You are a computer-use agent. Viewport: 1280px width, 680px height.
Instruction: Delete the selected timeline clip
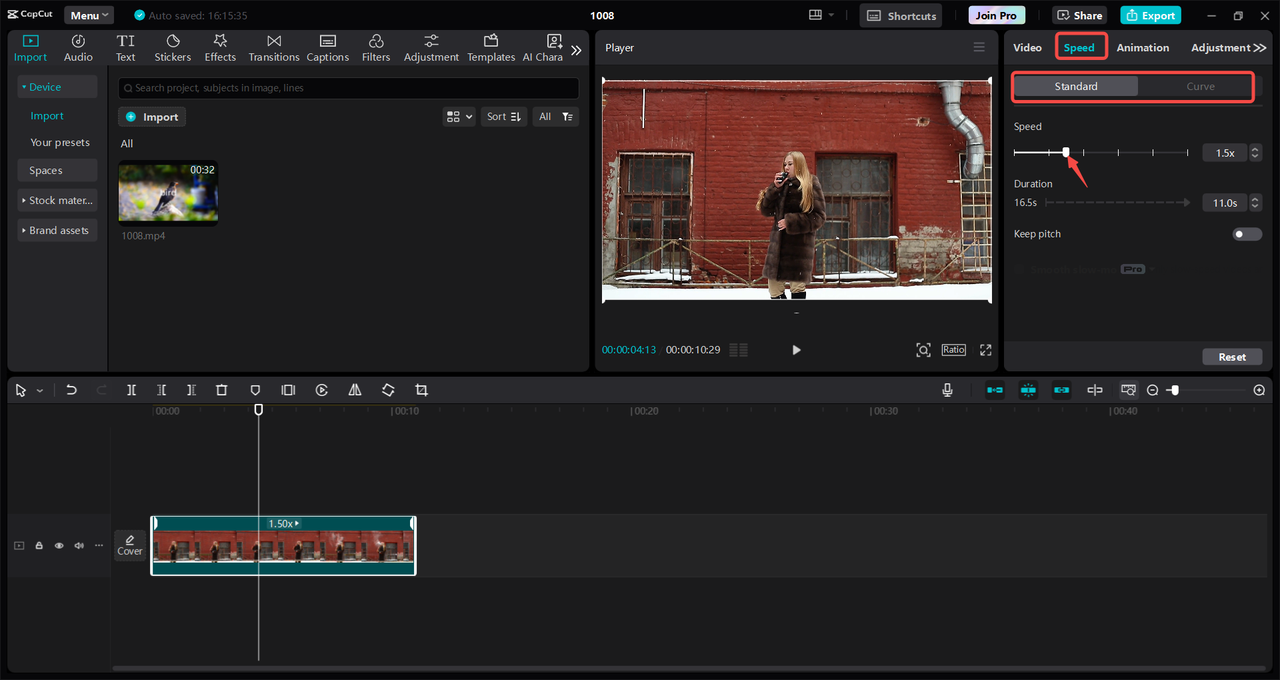(222, 390)
